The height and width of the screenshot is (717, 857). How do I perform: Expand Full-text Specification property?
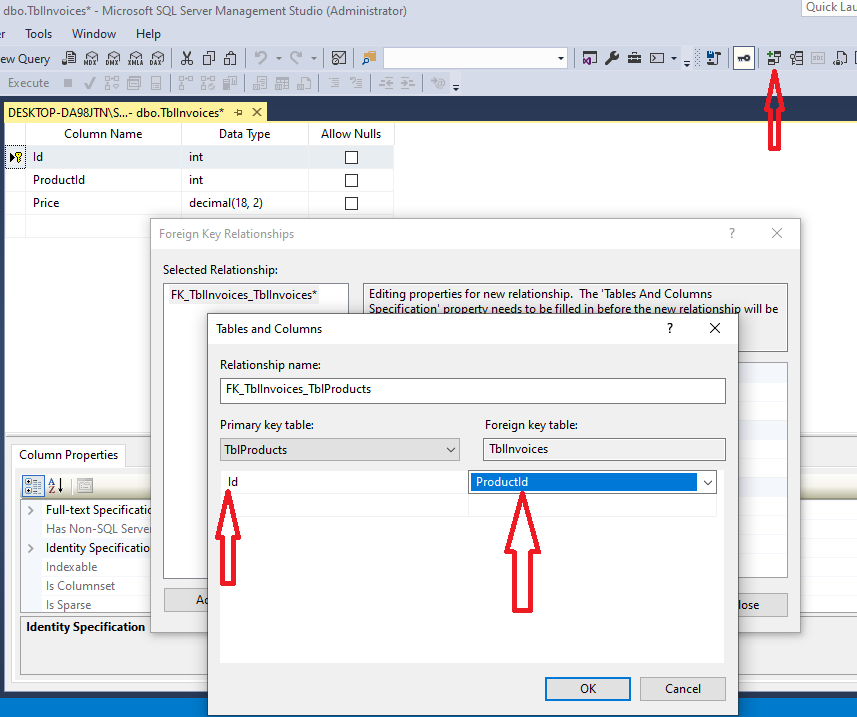tap(31, 510)
